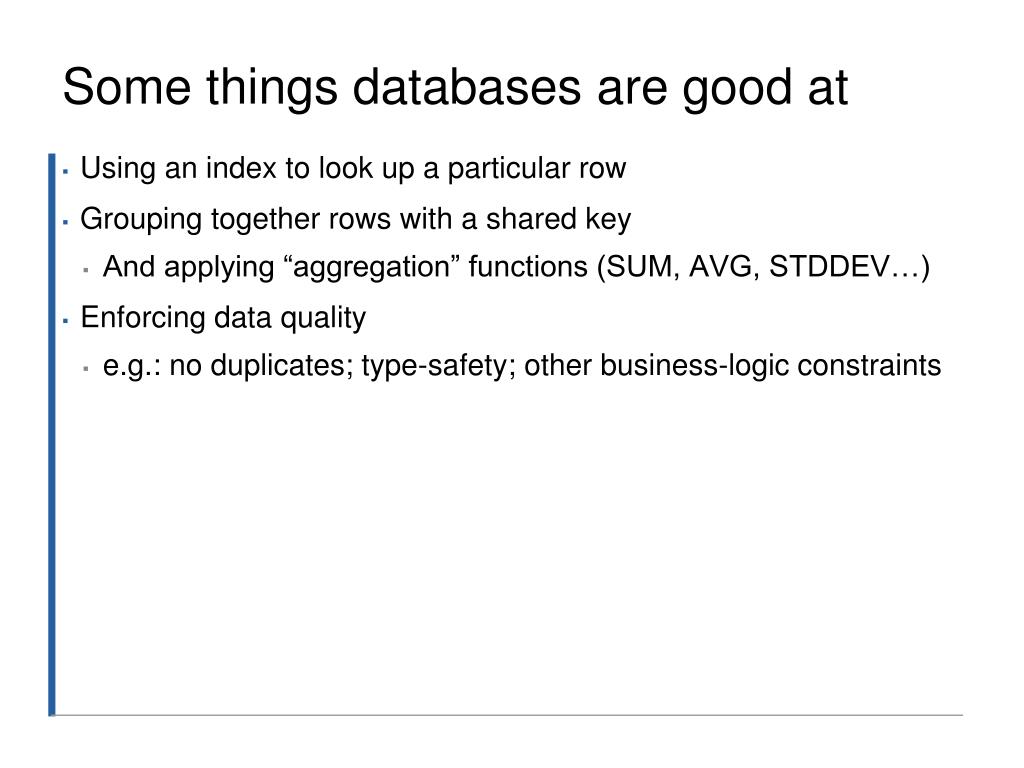Click the blue vertical bar at left edge
The width and height of the screenshot is (1024, 768).
pyautogui.click(x=52, y=435)
